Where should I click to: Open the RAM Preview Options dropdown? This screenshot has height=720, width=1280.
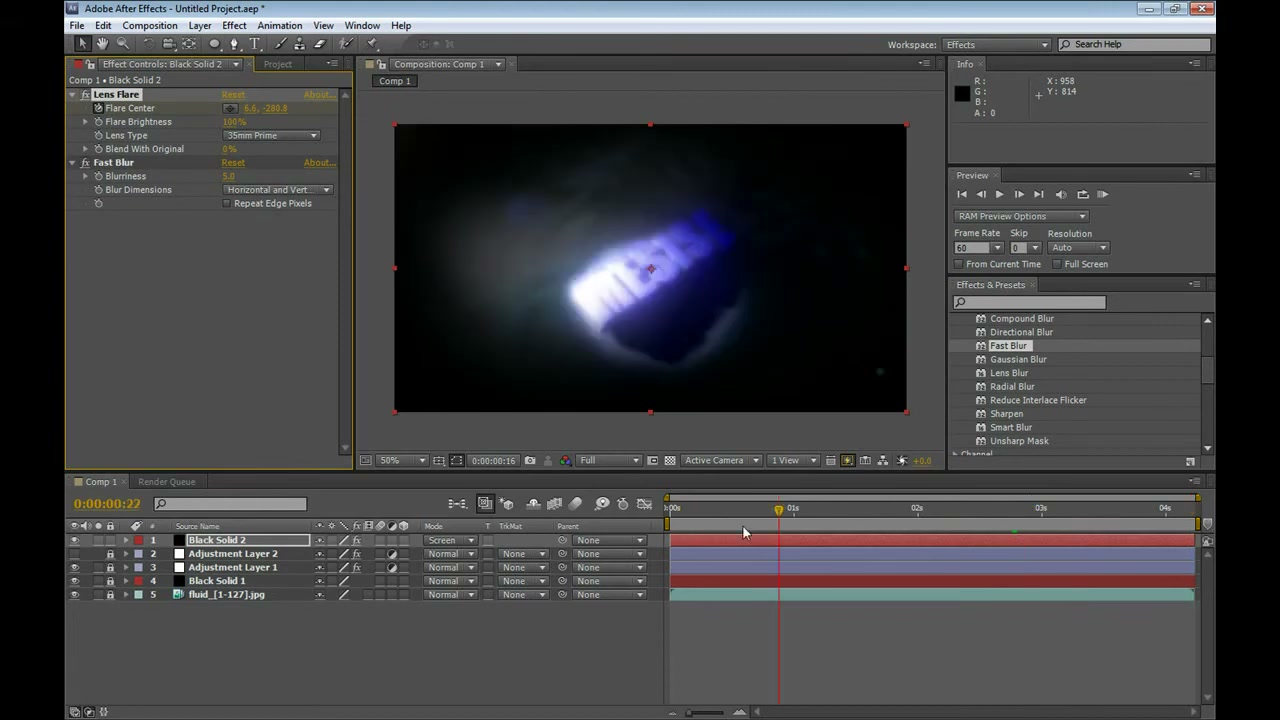(1020, 216)
